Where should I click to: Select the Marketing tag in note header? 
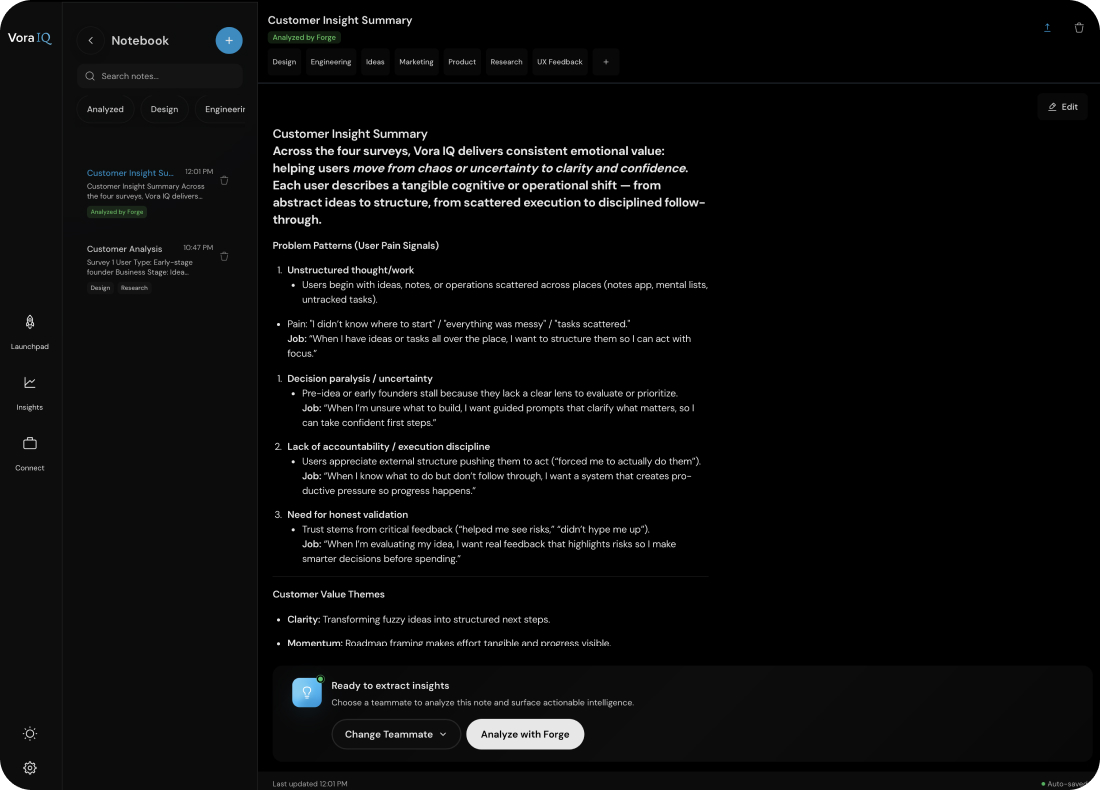point(416,62)
